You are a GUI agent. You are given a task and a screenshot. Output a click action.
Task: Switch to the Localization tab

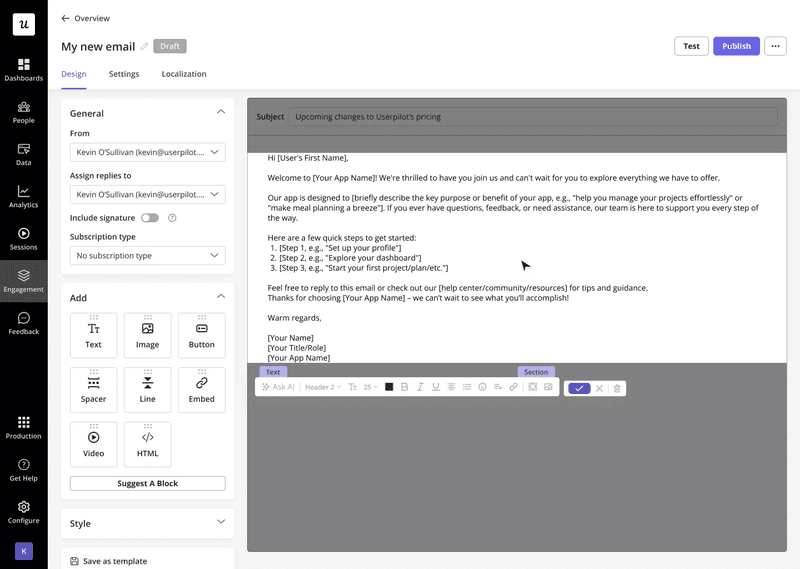184,74
